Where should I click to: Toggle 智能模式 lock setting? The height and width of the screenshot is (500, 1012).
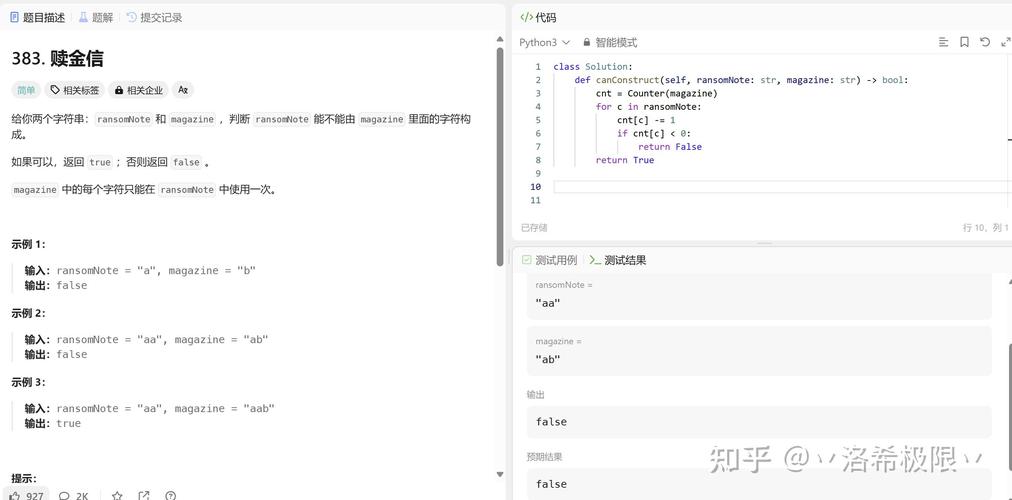coord(610,42)
